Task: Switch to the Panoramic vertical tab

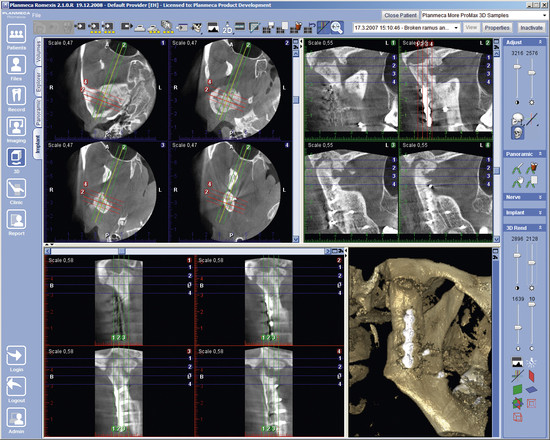Action: coord(38,112)
